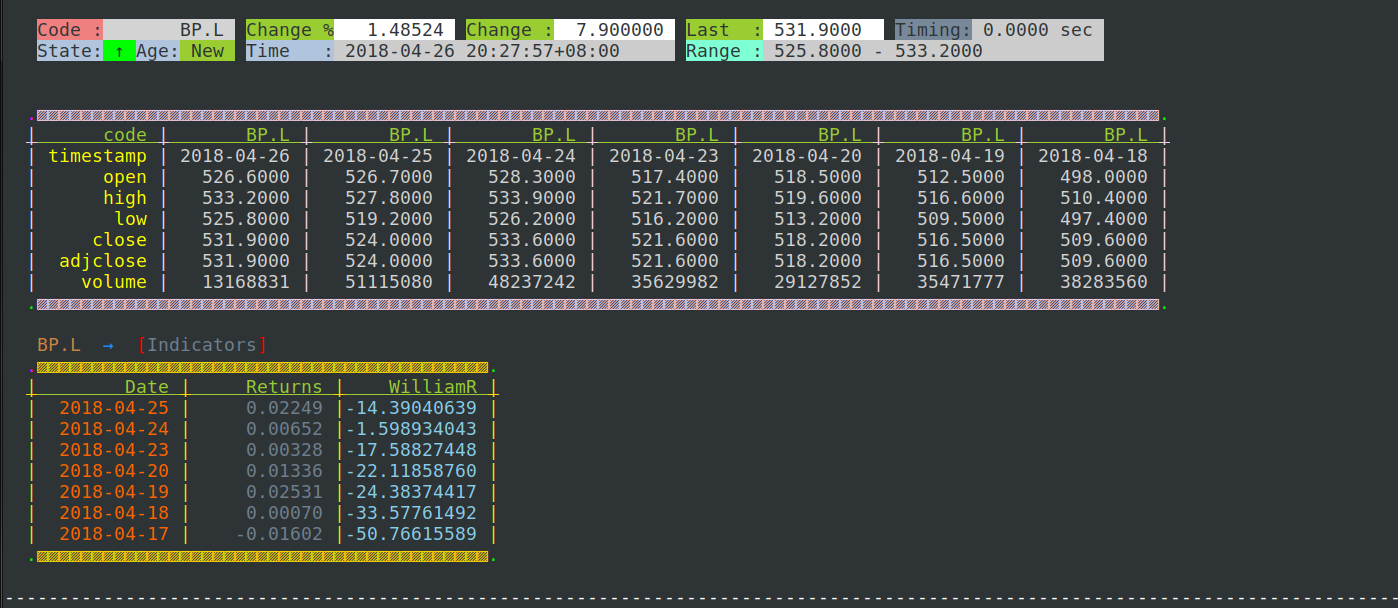This screenshot has width=1398, height=608.
Task: Select Returns value 0.00070
Action: tap(285, 513)
